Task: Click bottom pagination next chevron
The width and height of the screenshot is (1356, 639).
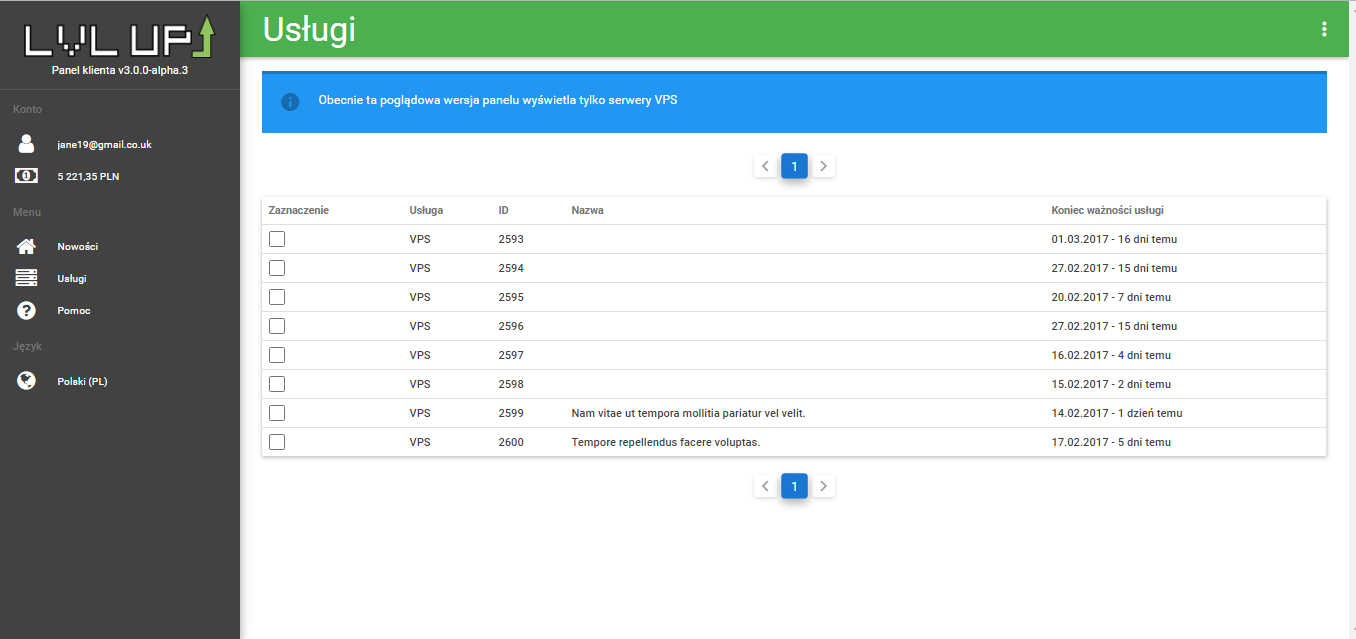Action: (823, 486)
